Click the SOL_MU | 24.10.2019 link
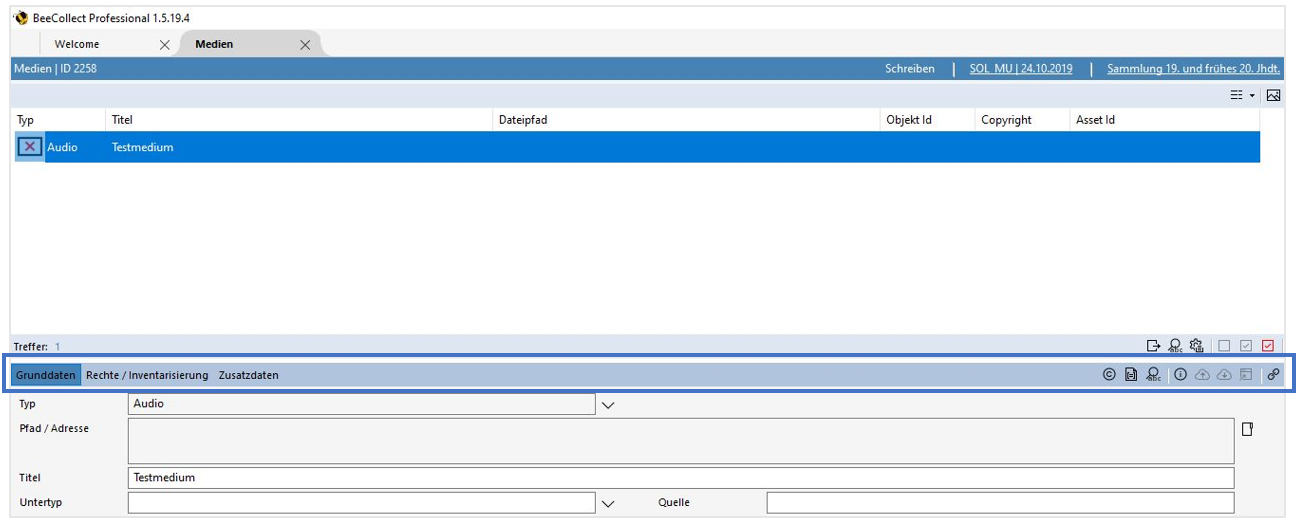 point(1020,69)
